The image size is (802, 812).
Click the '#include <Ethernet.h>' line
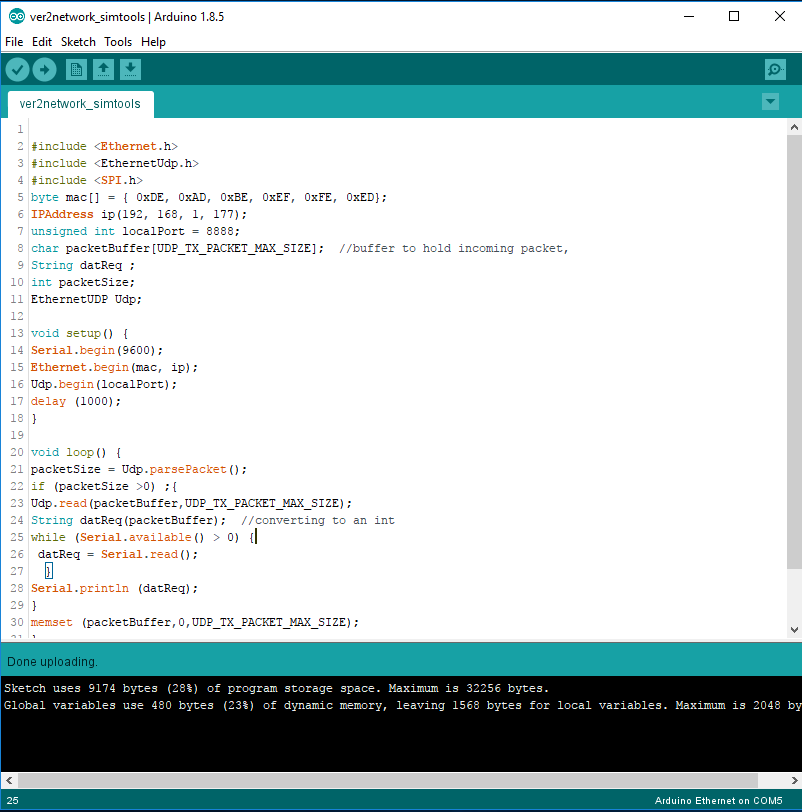pos(104,147)
